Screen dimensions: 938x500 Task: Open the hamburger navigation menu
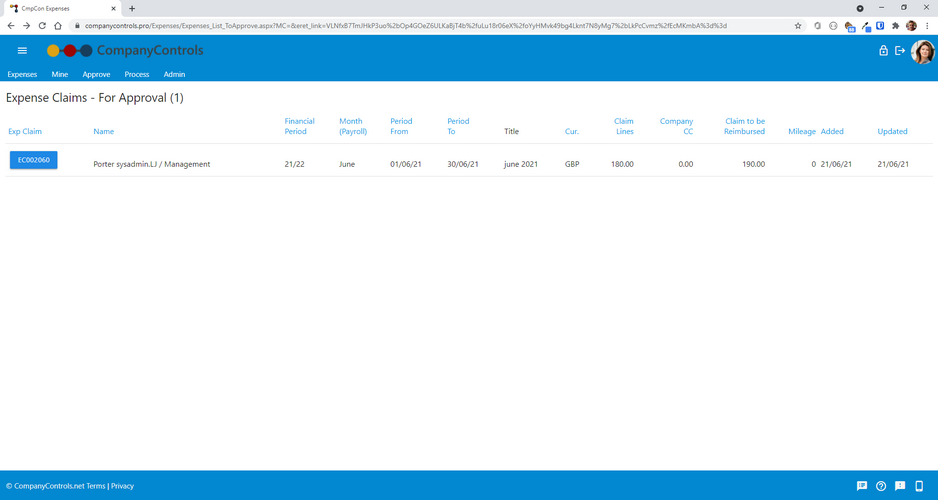pyautogui.click(x=22, y=51)
